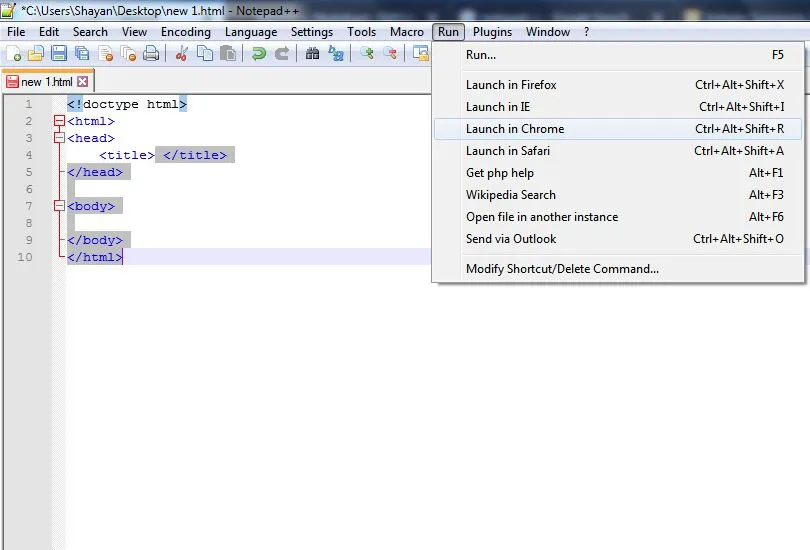Click the Print toolbar icon
810x550 pixels.
click(x=151, y=53)
